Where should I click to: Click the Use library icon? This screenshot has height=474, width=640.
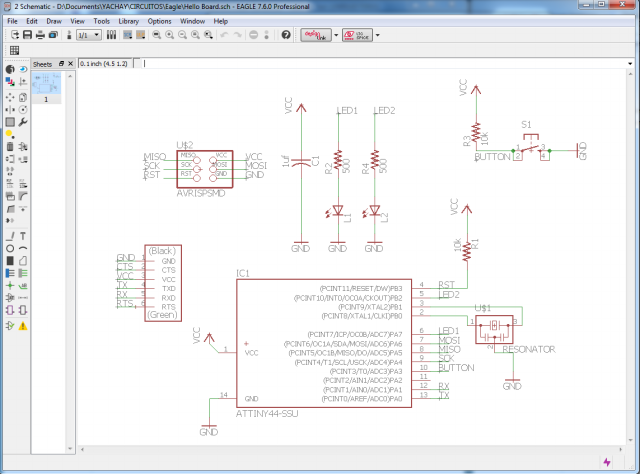[x=111, y=35]
